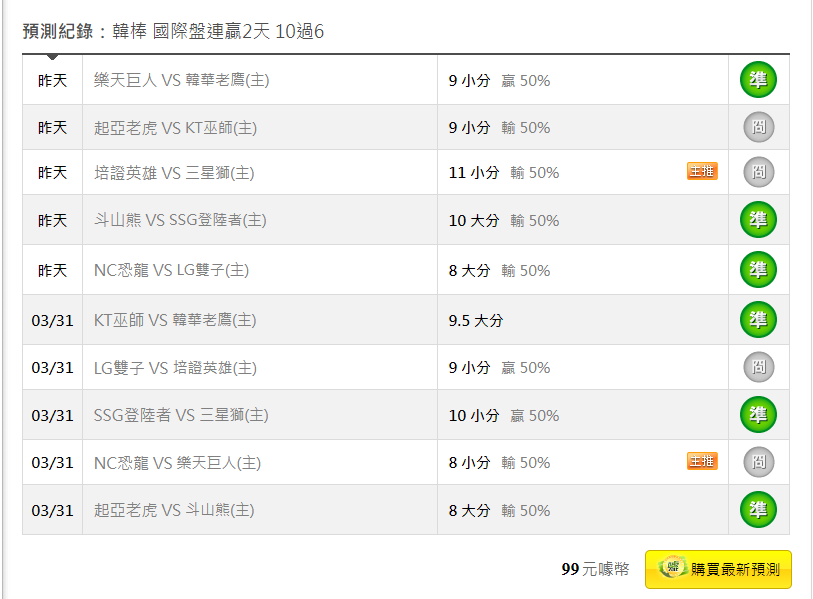The width and height of the screenshot is (813, 599).
Task: Click the orange 主推 badge on 培證英雄 VS 三星獅
Action: 702,172
